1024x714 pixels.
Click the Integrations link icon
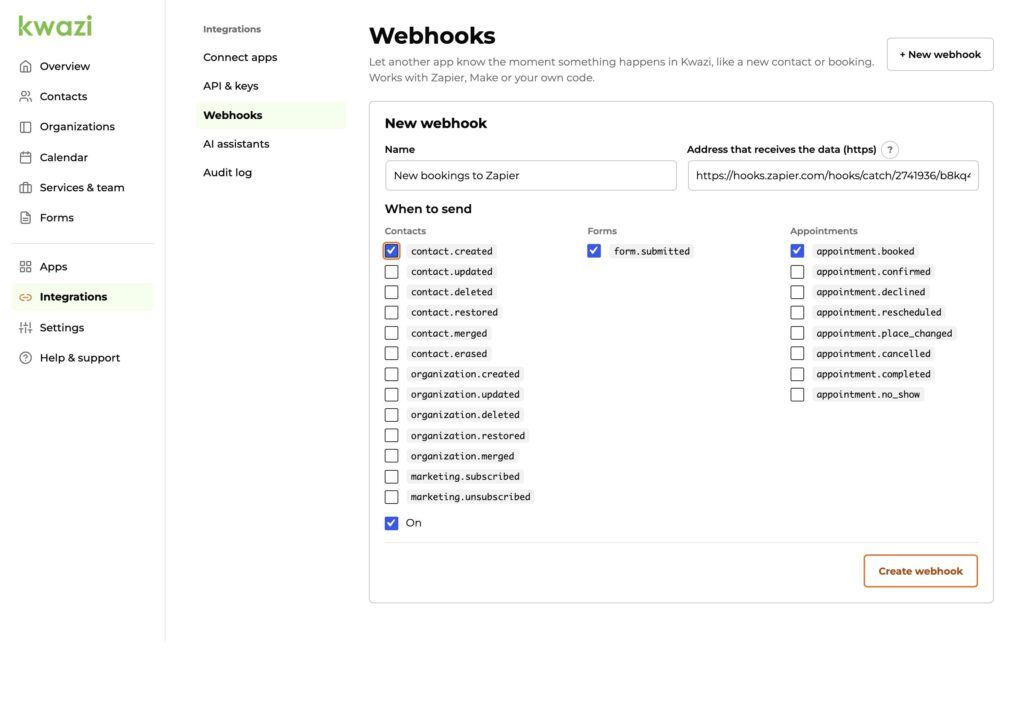point(25,297)
